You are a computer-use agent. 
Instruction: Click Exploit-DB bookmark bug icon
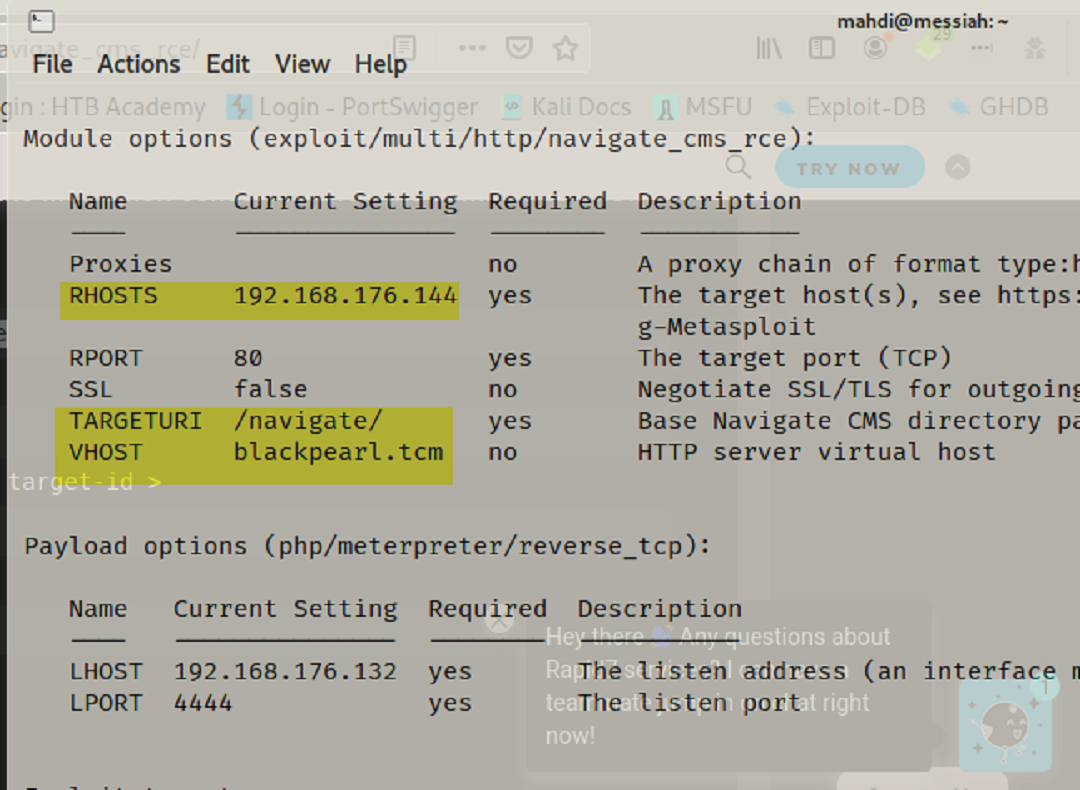[785, 107]
